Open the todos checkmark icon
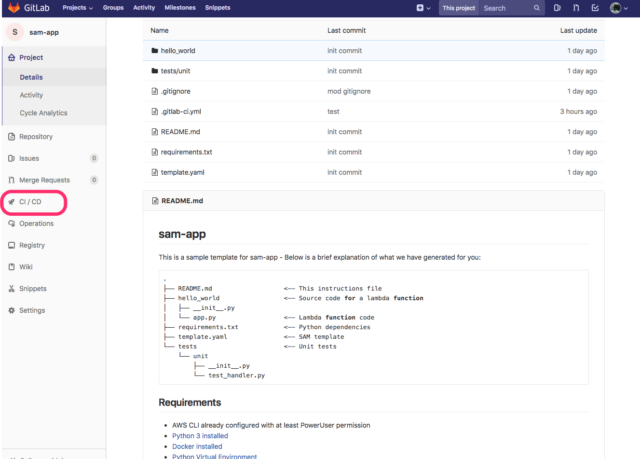Image resolution: width=640 pixels, height=459 pixels. click(x=595, y=8)
